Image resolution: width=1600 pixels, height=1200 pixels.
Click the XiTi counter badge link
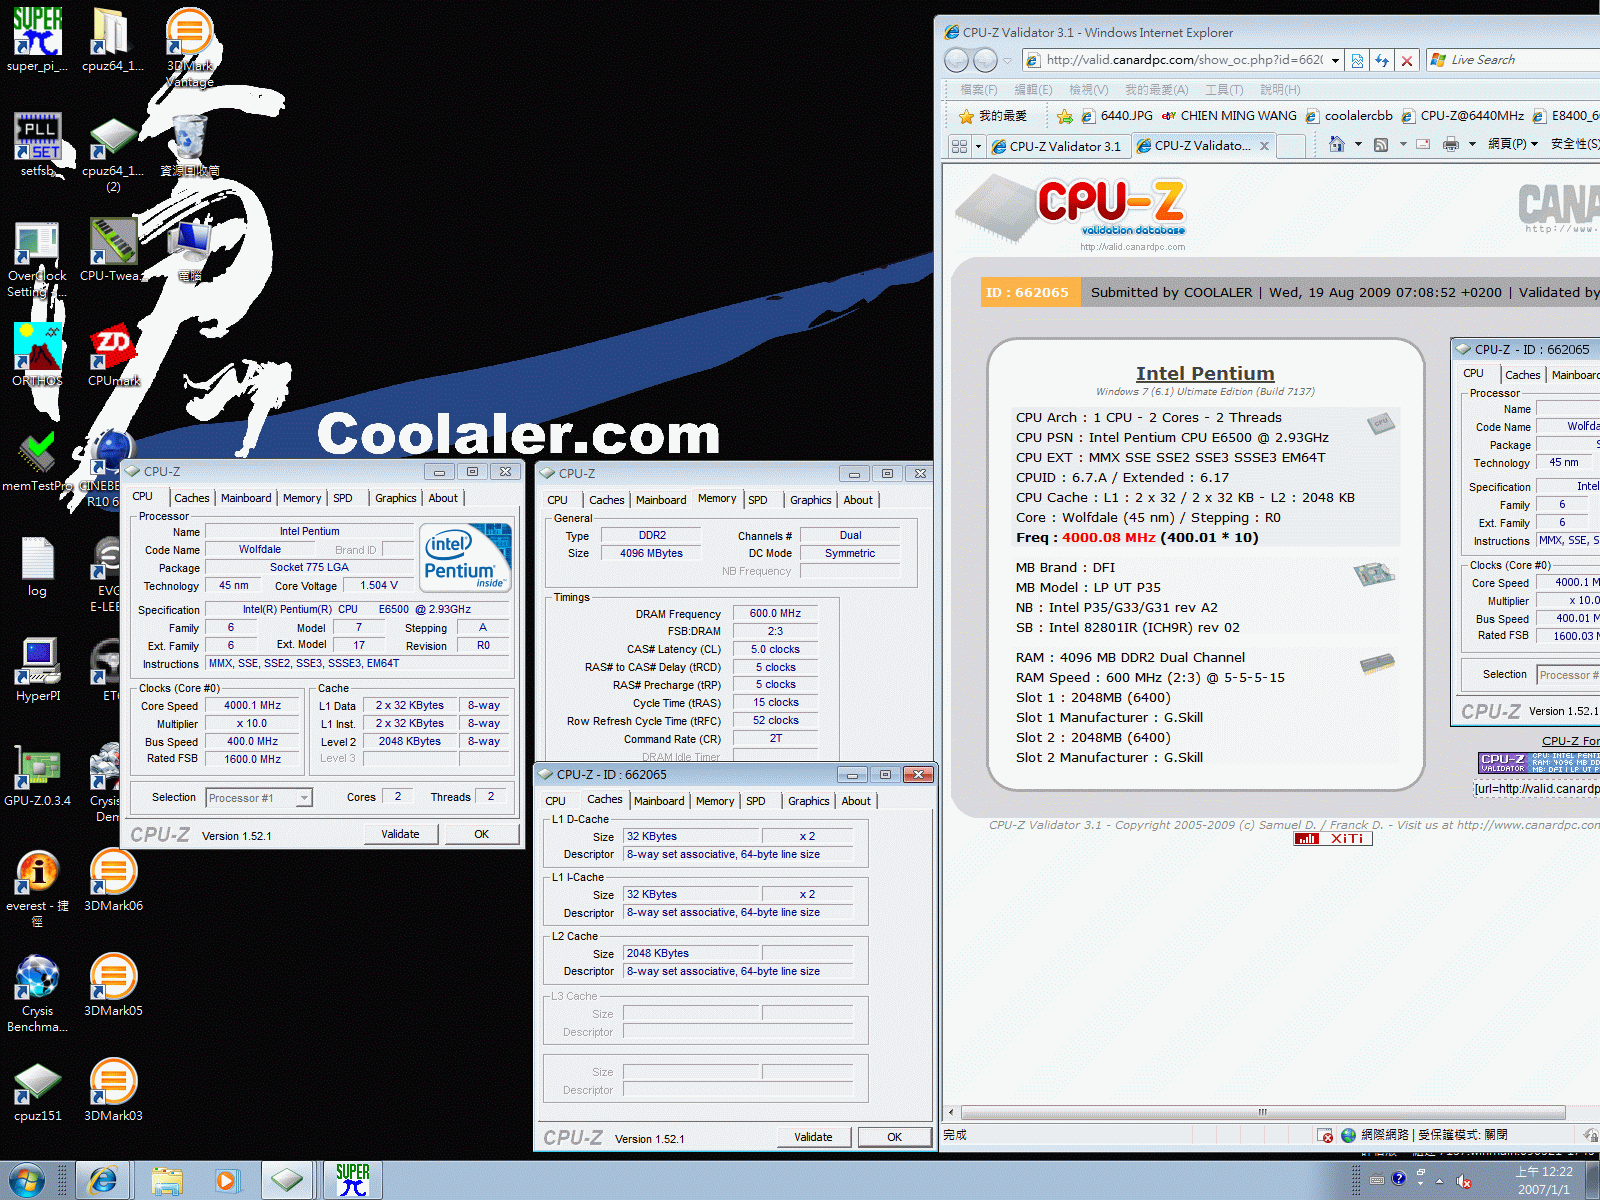(x=1333, y=839)
